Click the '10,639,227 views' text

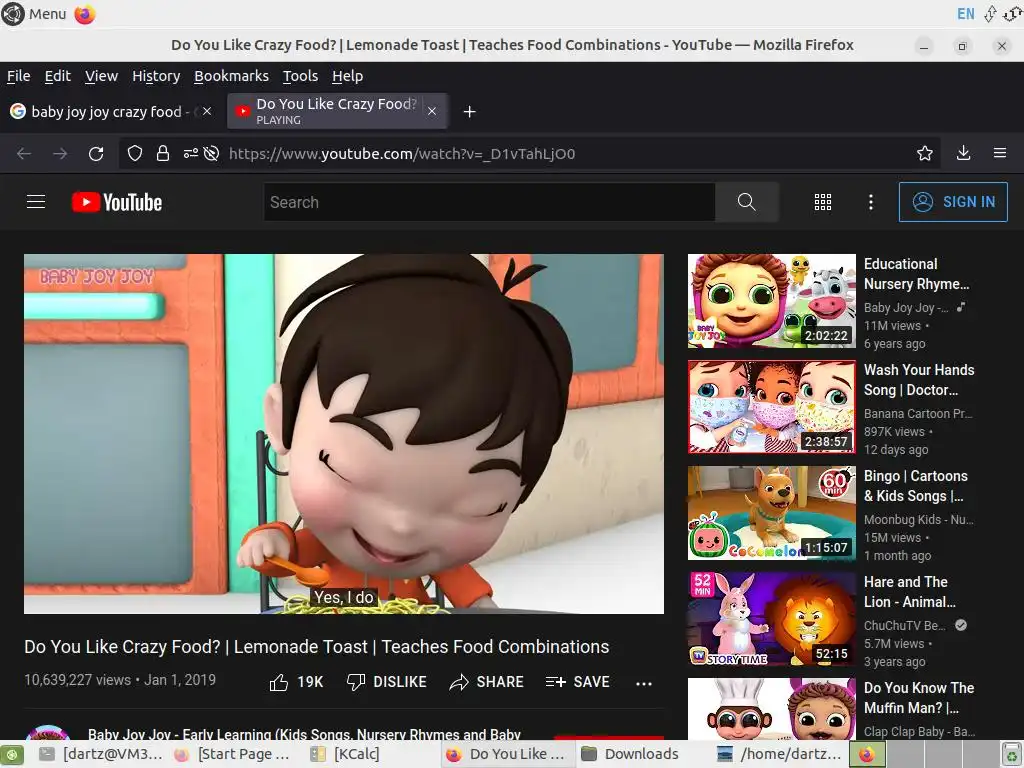point(78,680)
